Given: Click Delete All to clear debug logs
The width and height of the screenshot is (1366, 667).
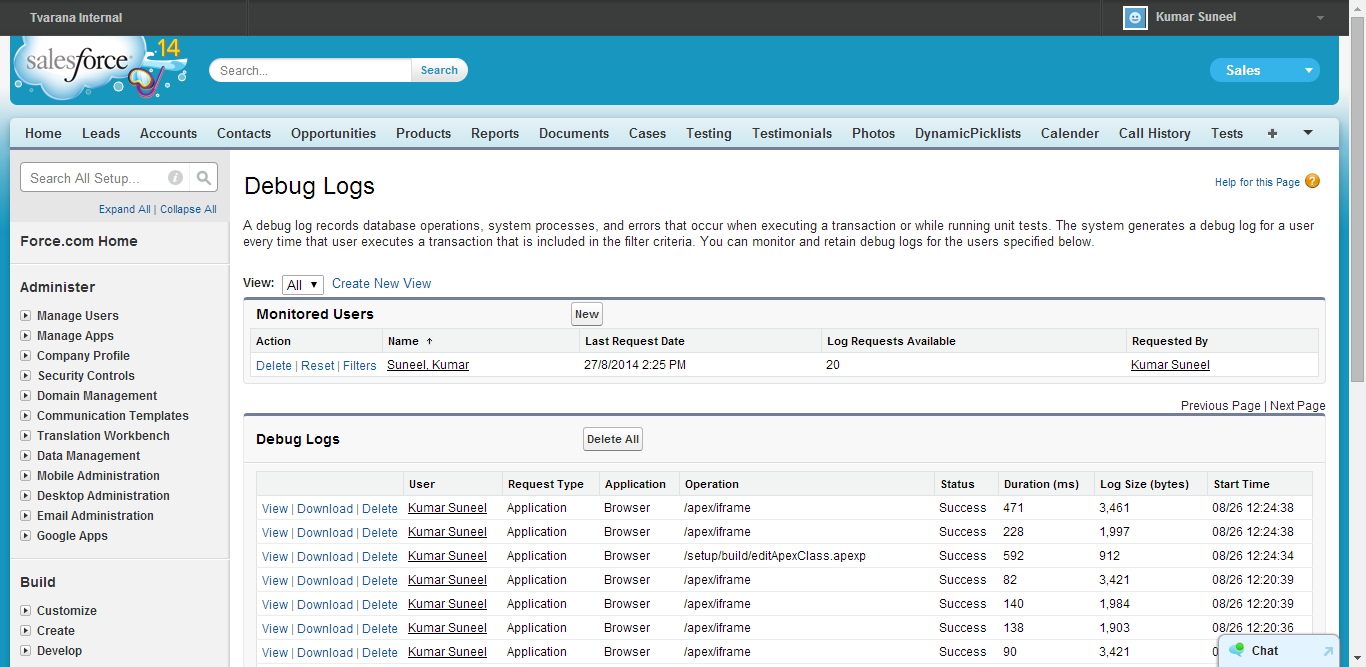Looking at the screenshot, I should (x=612, y=438).
